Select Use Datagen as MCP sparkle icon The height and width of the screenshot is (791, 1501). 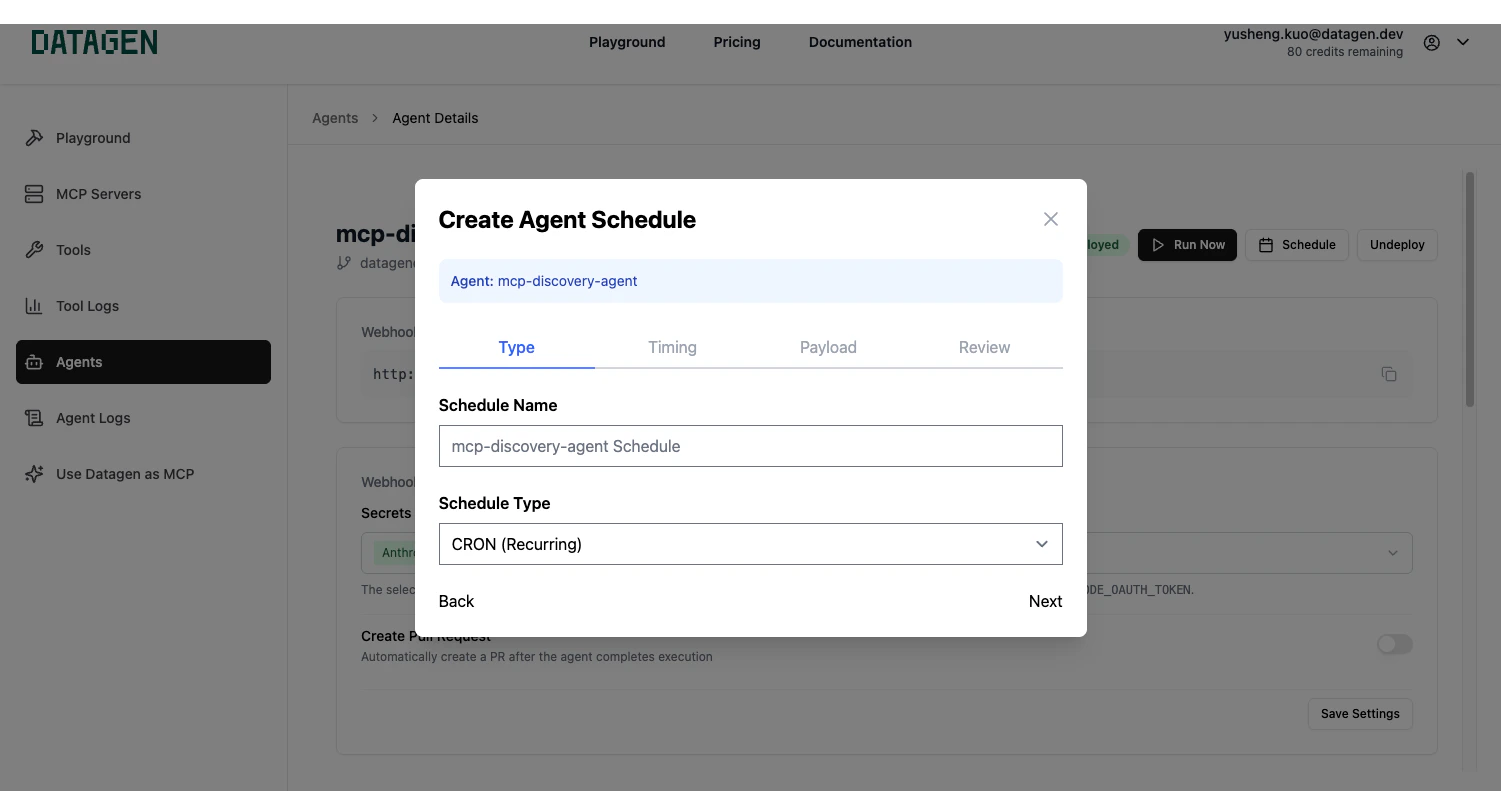tap(35, 474)
